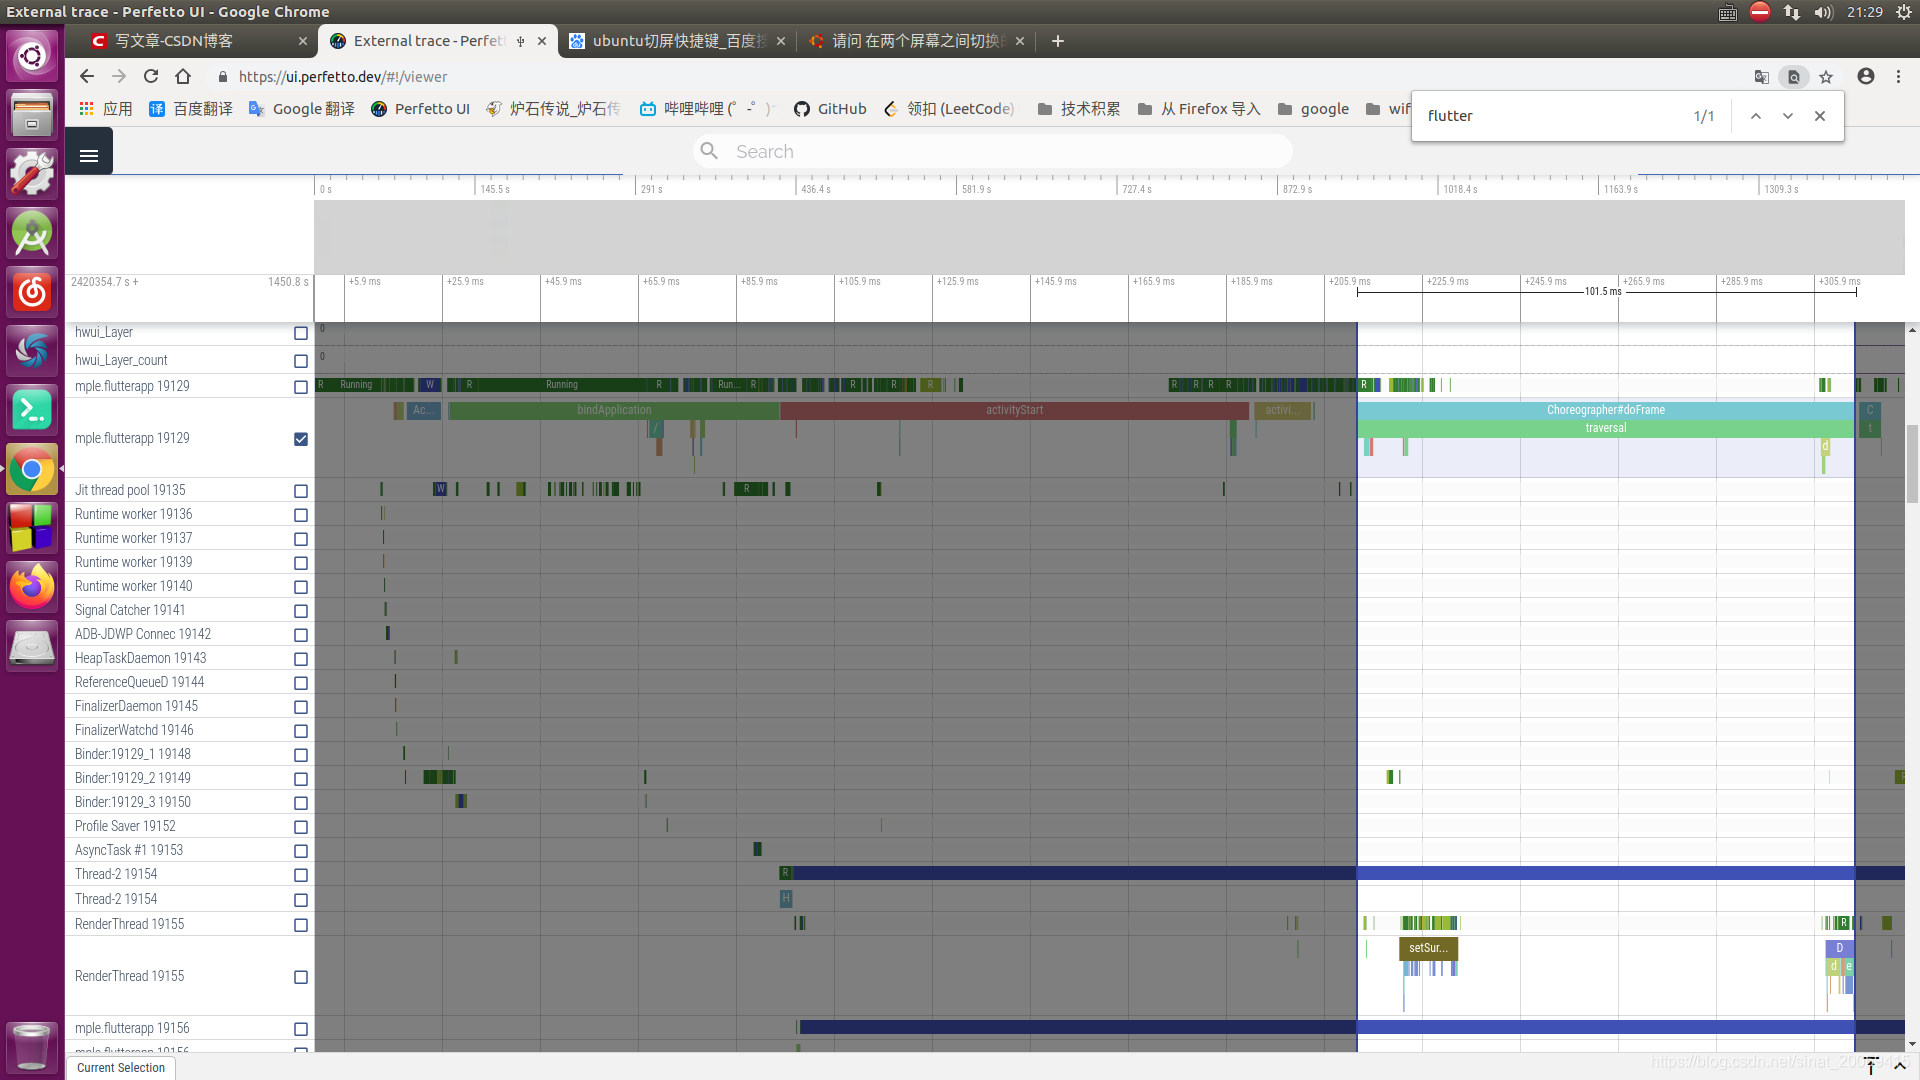
Task: Open Android Studio from the dock
Action: click(32, 234)
